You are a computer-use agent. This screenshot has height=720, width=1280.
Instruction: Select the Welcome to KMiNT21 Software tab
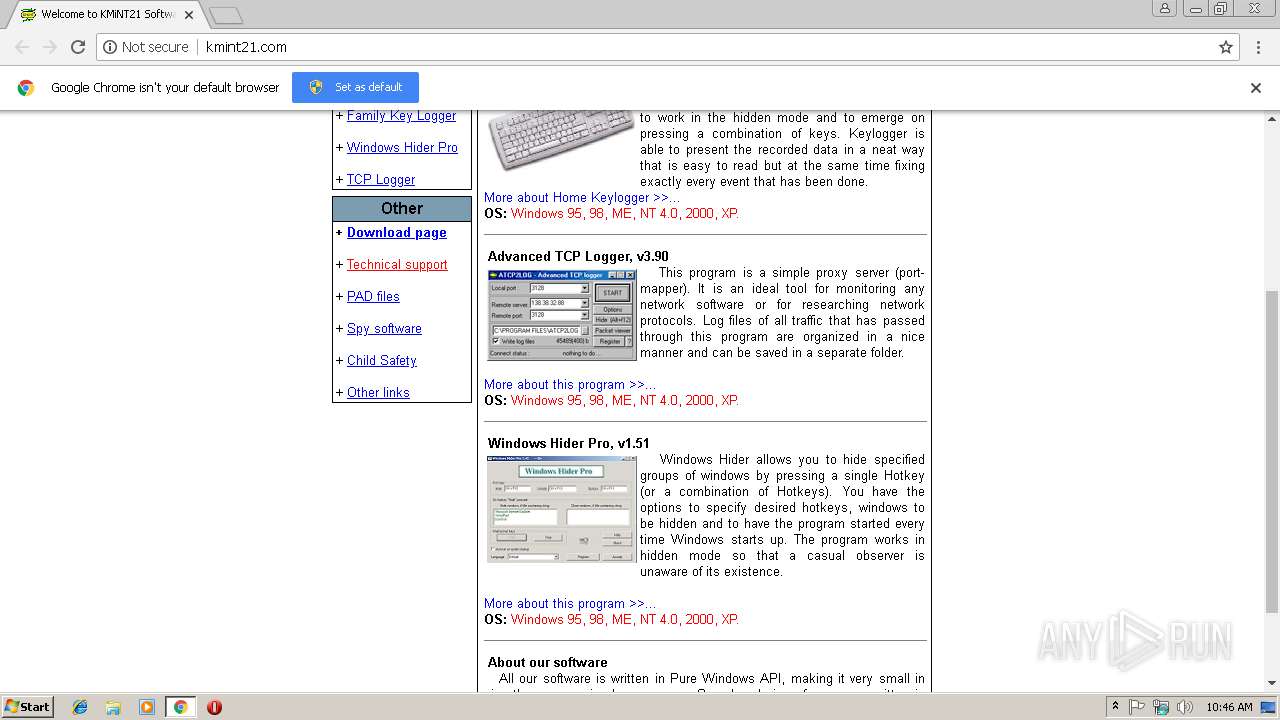(105, 15)
